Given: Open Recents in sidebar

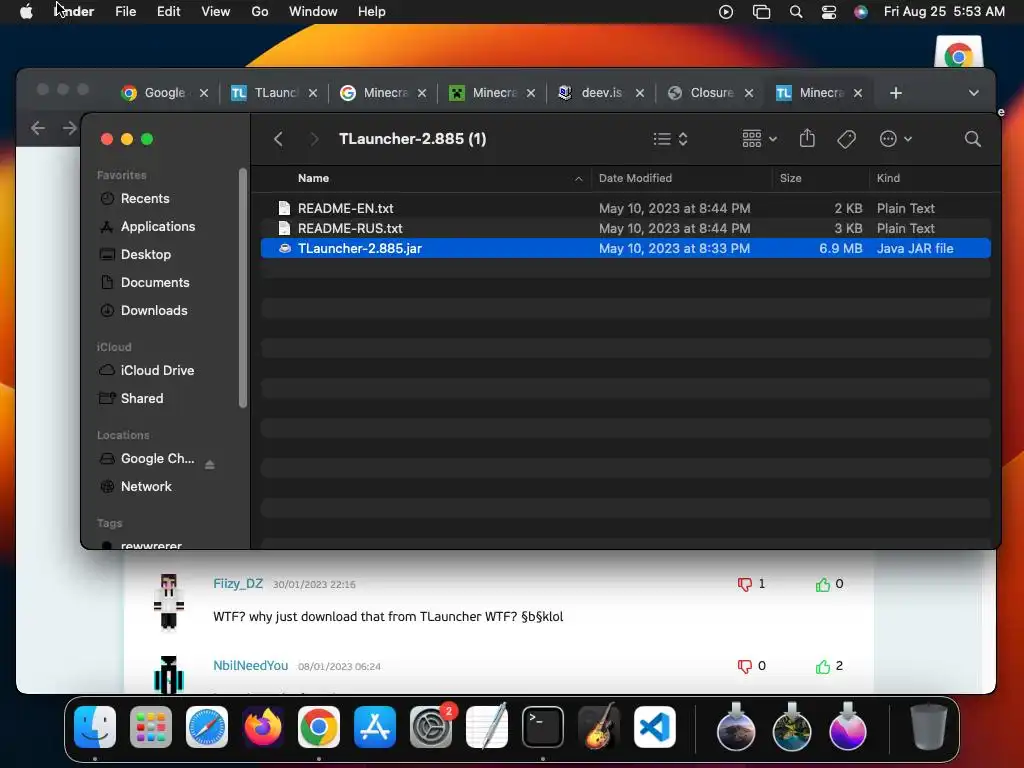Looking at the screenshot, I should tap(144, 199).
